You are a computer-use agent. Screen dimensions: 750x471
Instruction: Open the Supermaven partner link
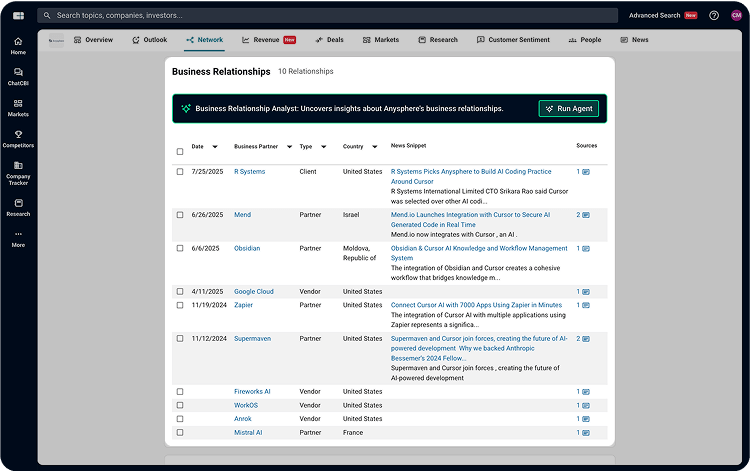[252, 338]
